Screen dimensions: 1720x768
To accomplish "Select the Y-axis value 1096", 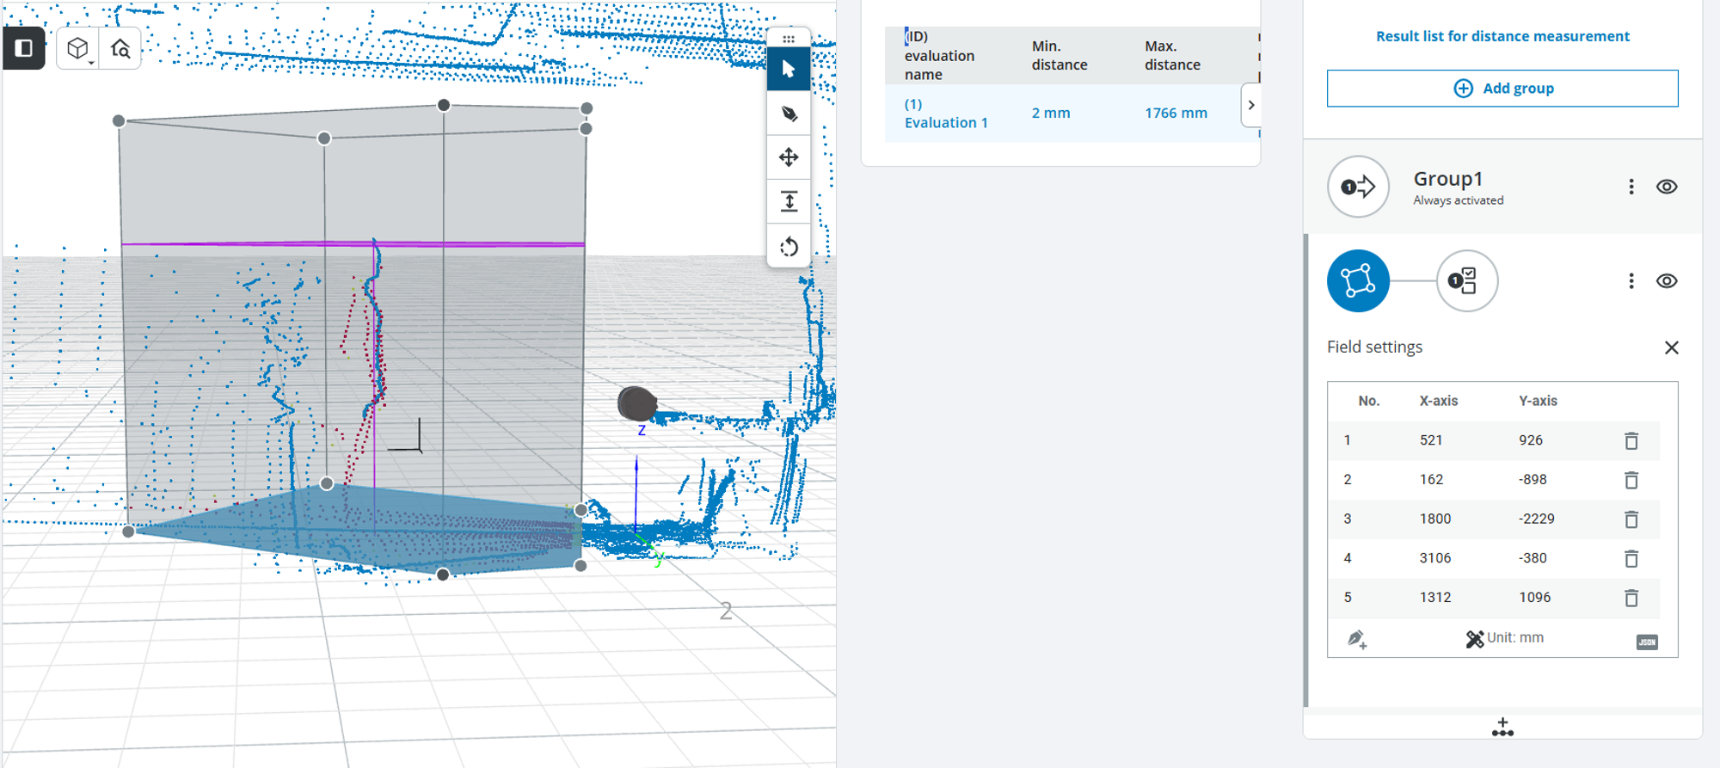I will [1535, 597].
